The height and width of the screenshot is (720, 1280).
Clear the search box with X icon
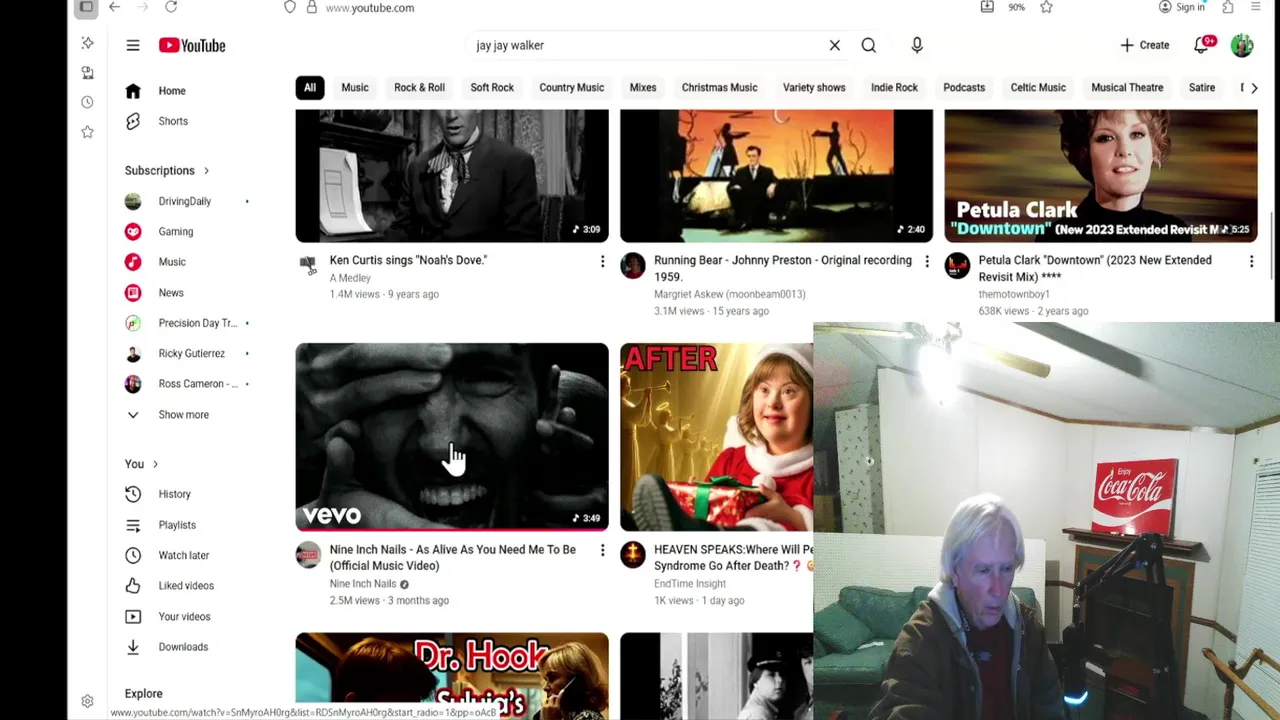coord(834,45)
